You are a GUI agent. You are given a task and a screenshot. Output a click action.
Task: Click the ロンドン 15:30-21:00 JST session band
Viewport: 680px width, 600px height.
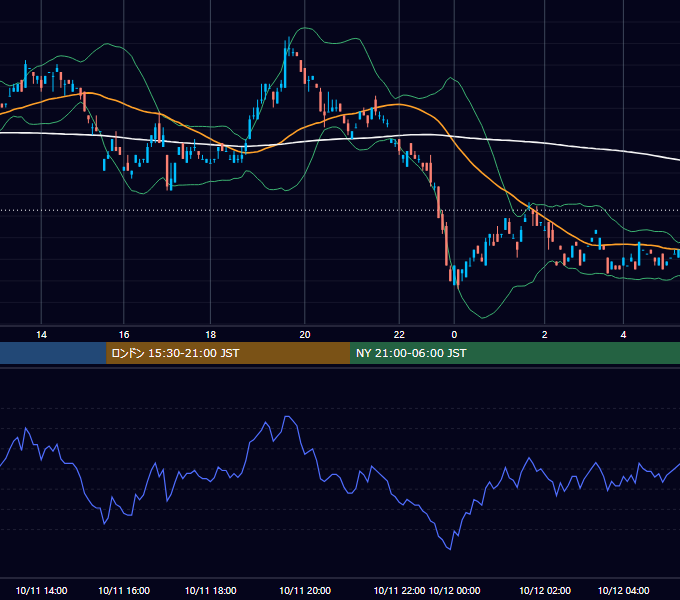pyautogui.click(x=228, y=353)
